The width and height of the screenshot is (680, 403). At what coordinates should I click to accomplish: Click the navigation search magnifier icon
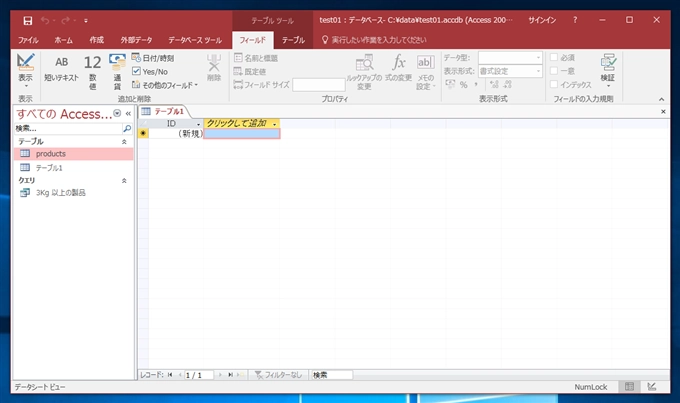click(127, 128)
